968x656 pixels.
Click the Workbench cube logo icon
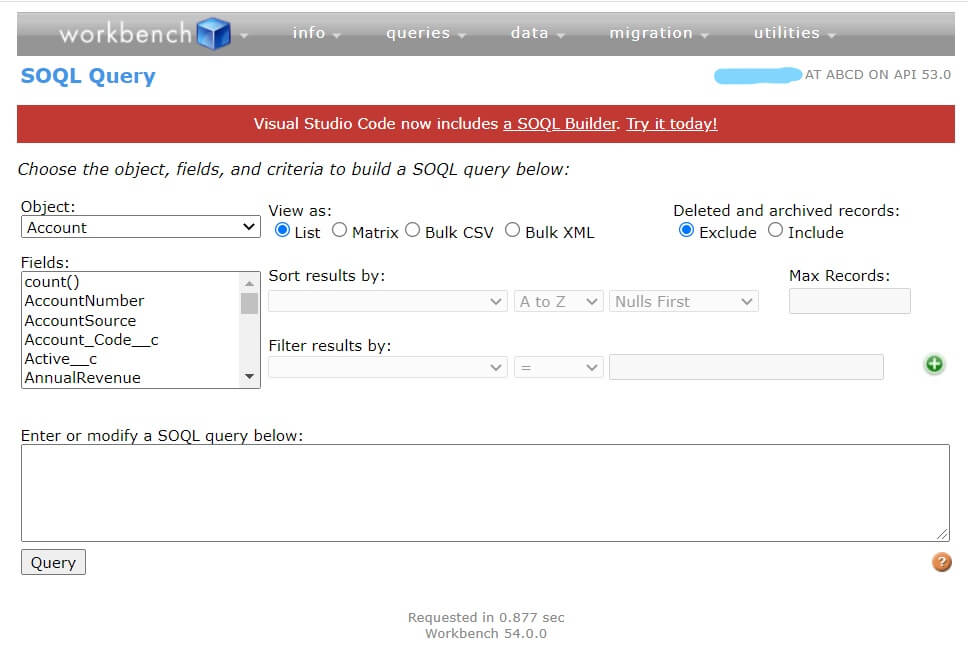pyautogui.click(x=213, y=34)
